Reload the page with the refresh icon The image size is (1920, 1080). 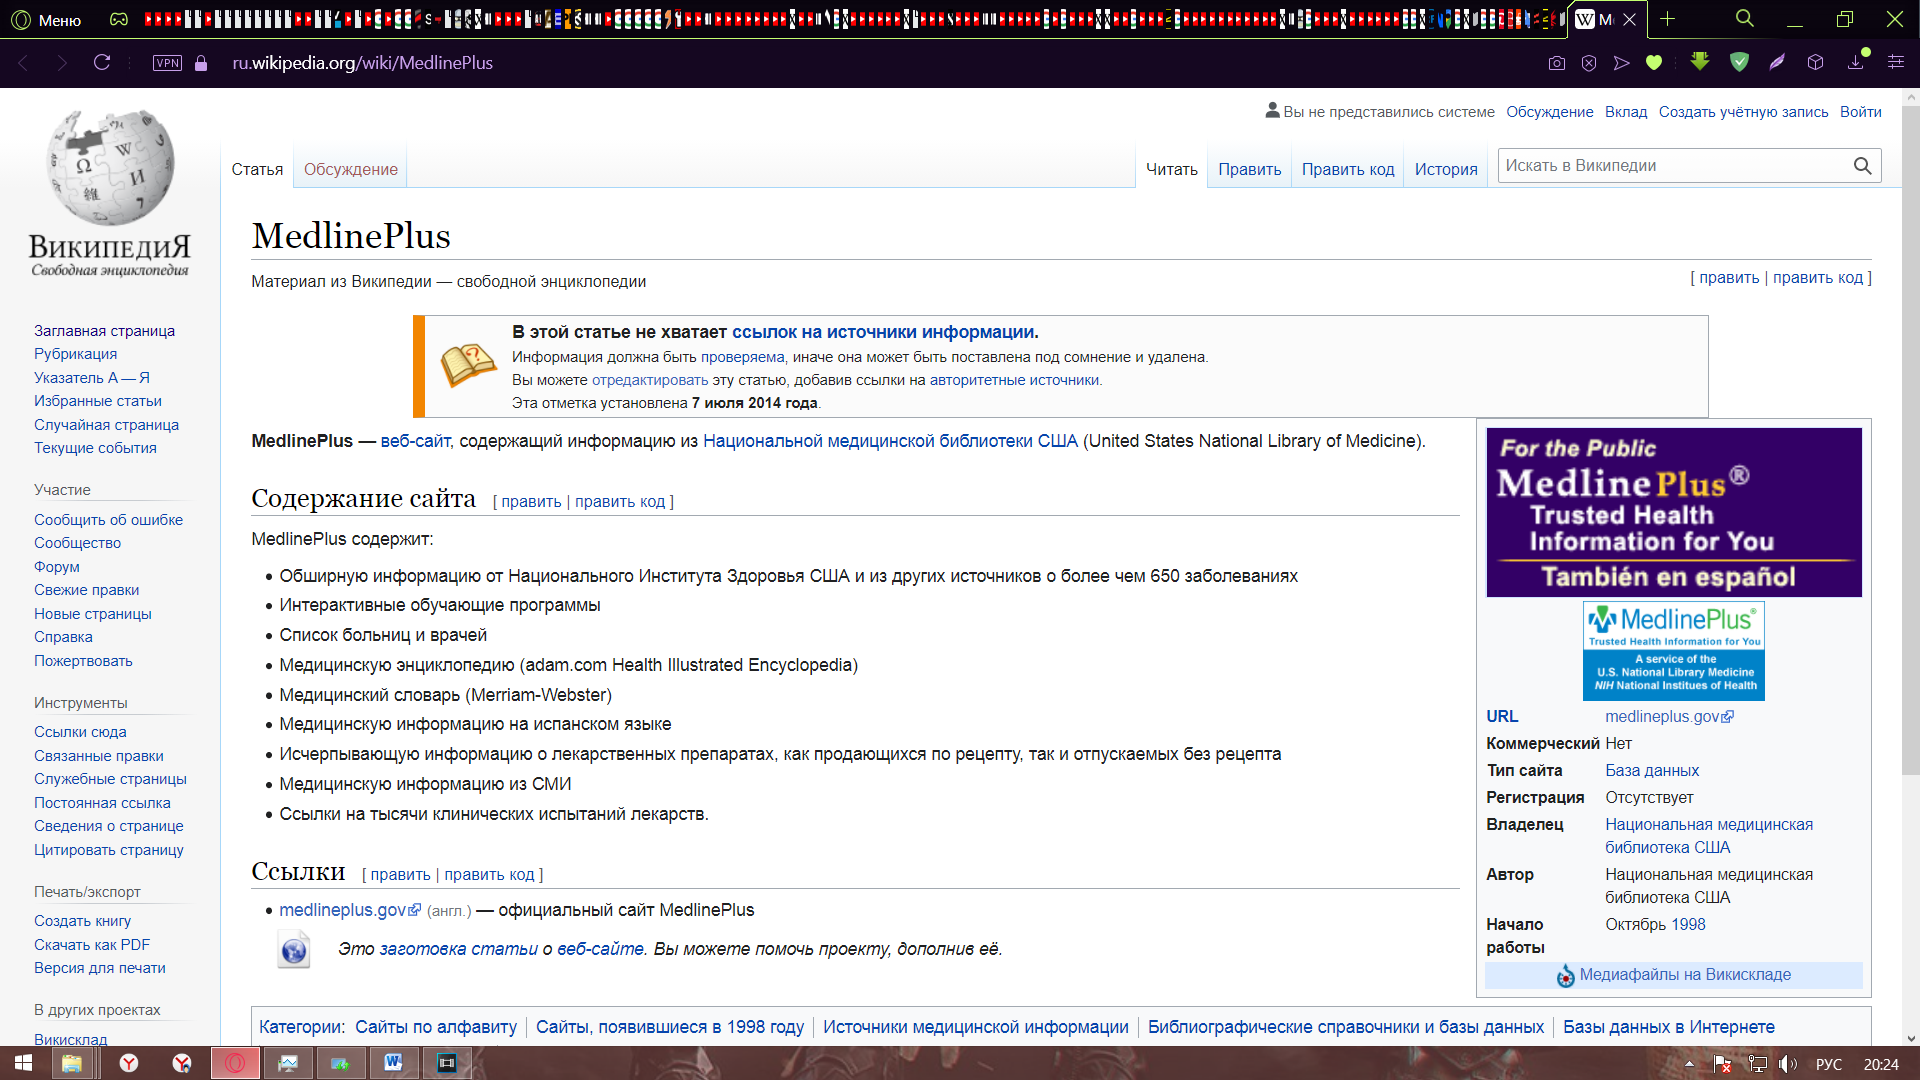[102, 63]
